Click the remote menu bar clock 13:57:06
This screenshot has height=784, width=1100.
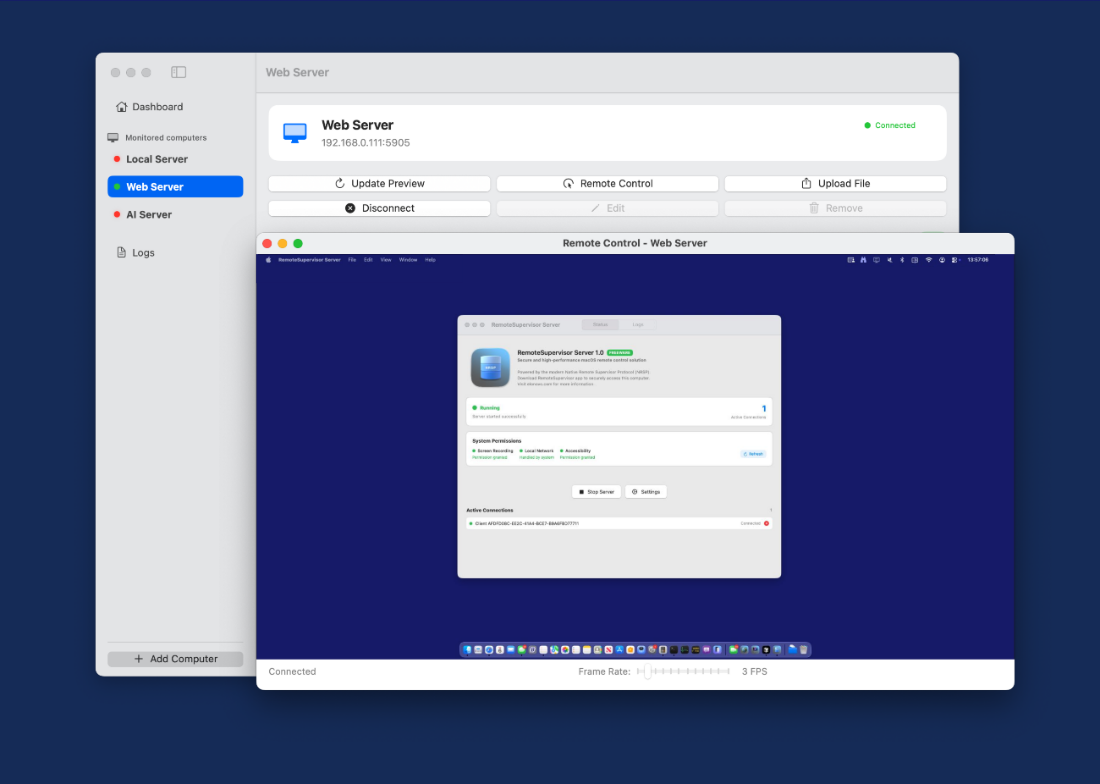(978, 260)
